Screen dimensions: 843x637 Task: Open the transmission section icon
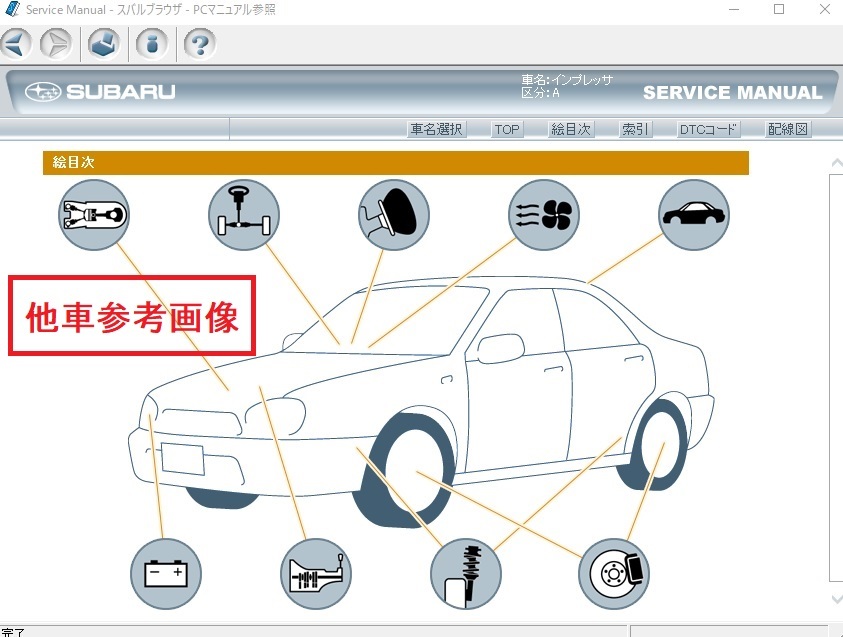click(x=316, y=574)
